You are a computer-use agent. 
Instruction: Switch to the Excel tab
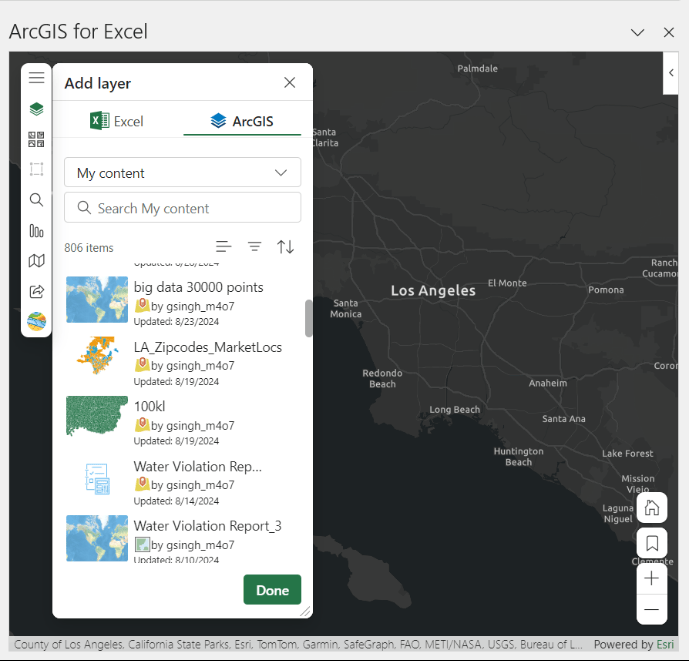116,121
